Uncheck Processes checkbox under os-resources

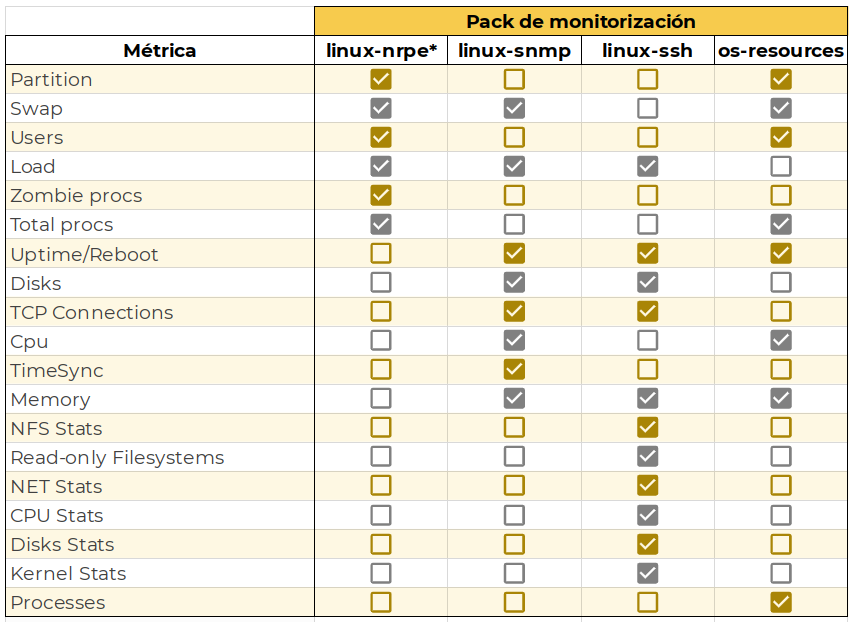click(x=781, y=602)
